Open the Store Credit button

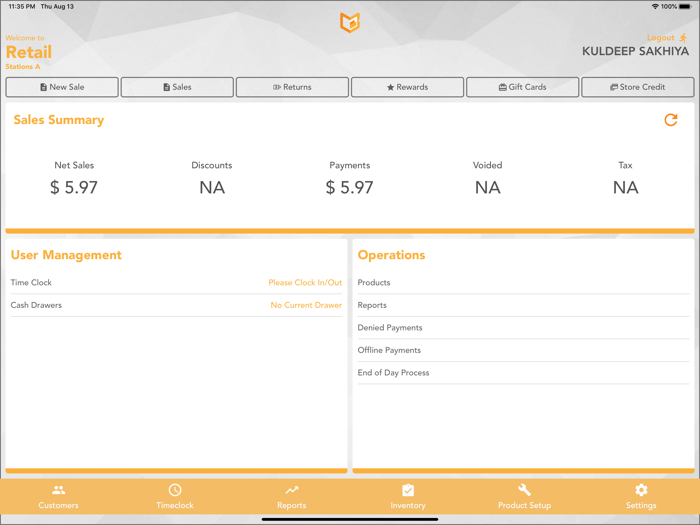click(x=638, y=87)
